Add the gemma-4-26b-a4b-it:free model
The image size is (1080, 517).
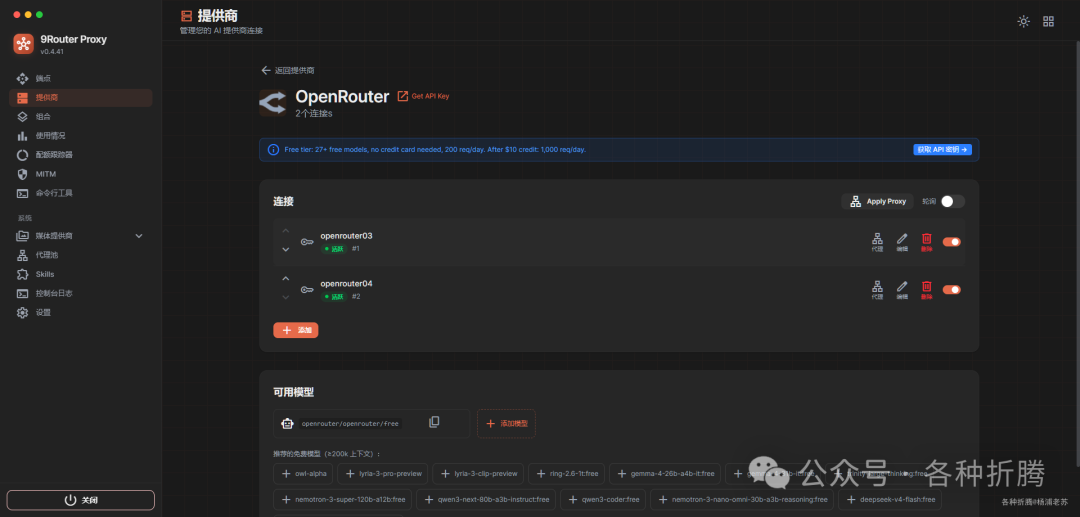point(665,474)
